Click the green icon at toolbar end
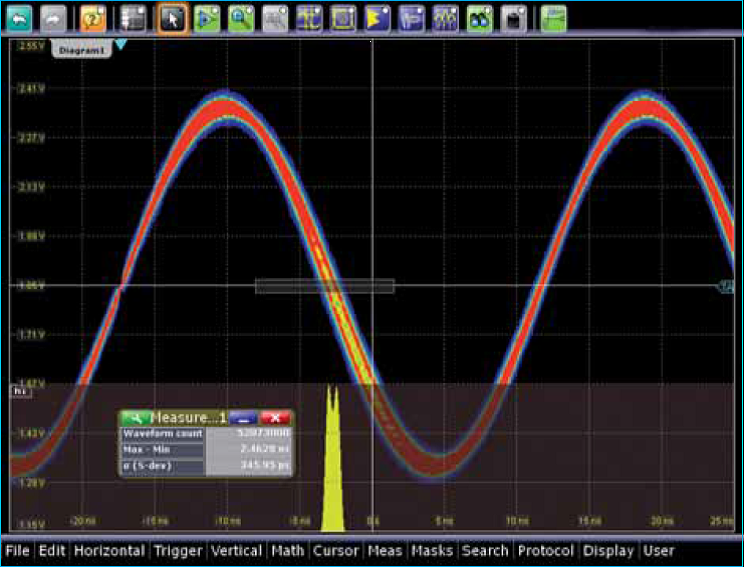This screenshot has height=567, width=744. pyautogui.click(x=554, y=17)
